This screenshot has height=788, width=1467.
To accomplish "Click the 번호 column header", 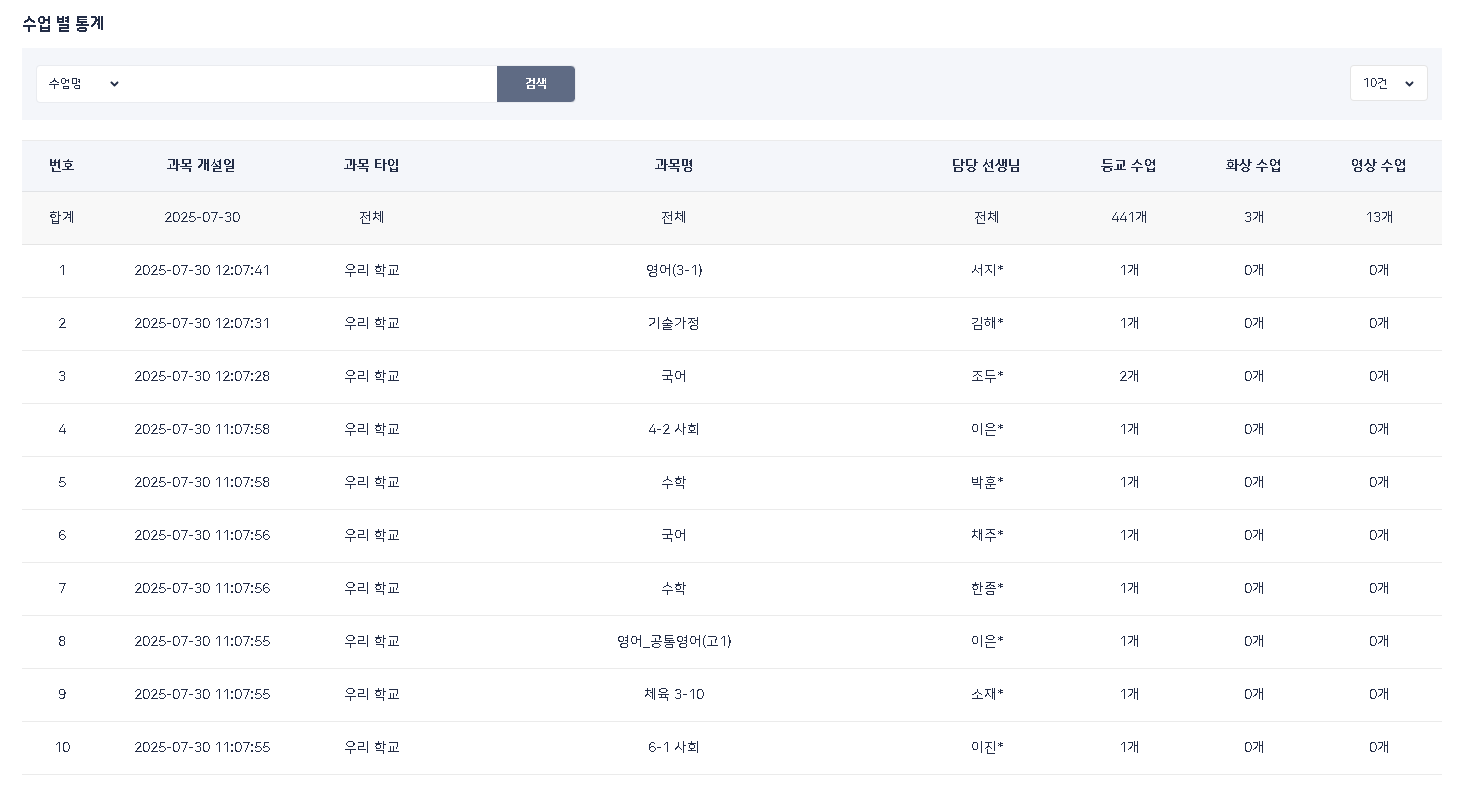I will click(x=62, y=166).
